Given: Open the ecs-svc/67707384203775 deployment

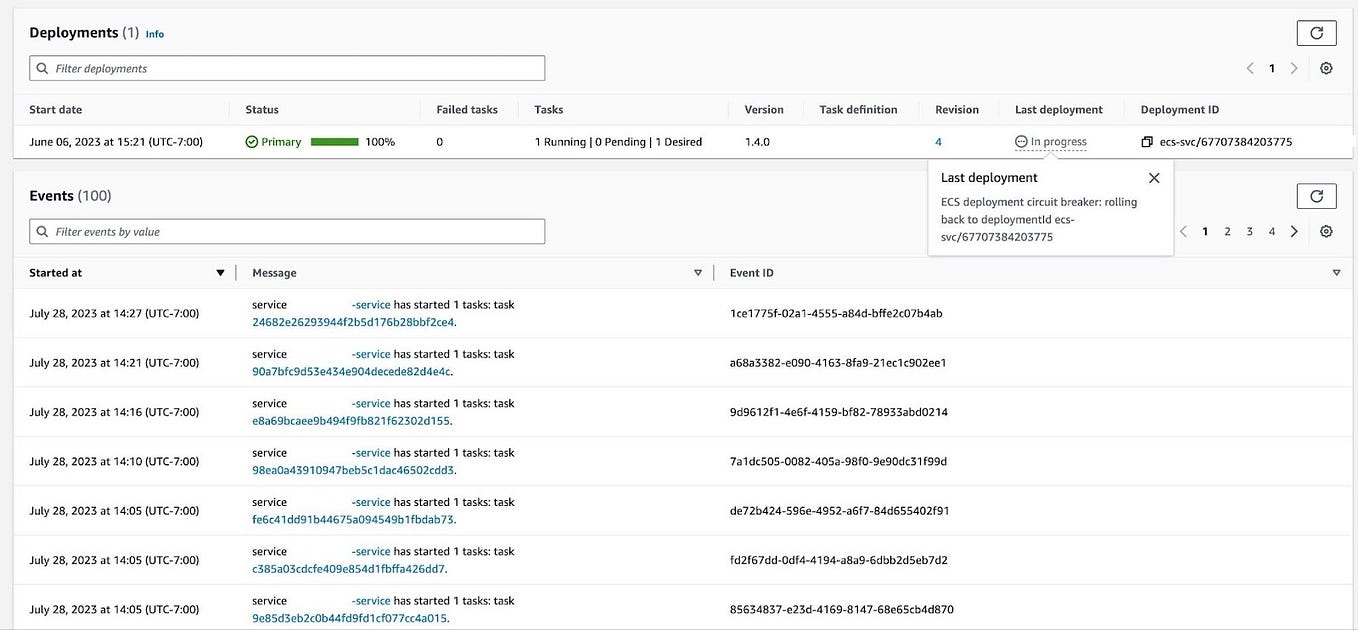Looking at the screenshot, I should [1227, 141].
